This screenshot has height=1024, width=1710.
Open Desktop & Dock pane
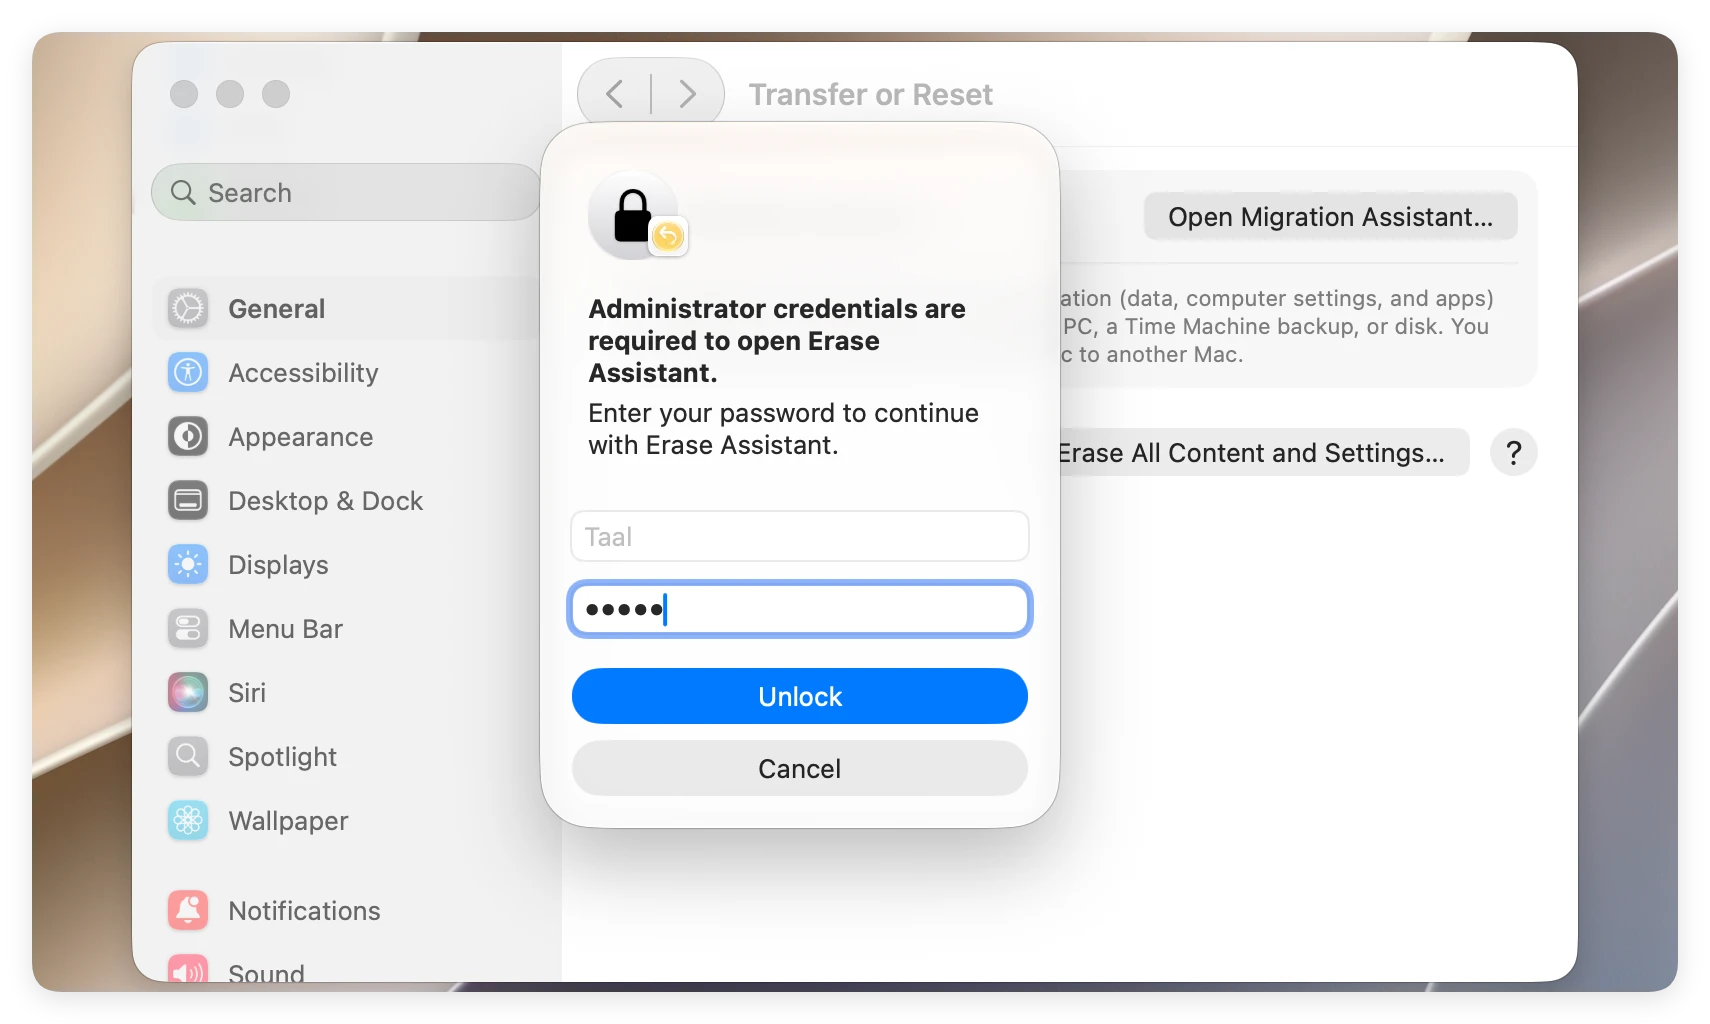325,500
